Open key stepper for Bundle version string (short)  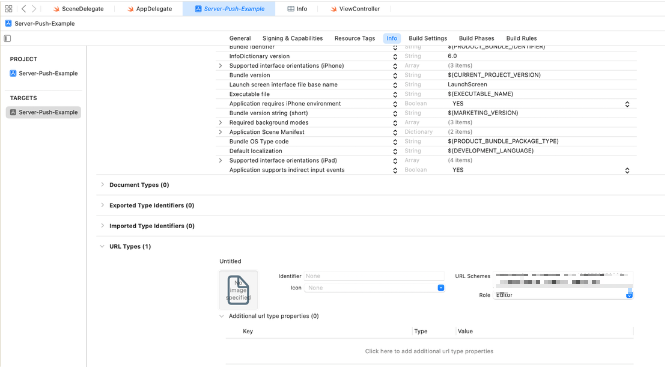tap(395, 113)
